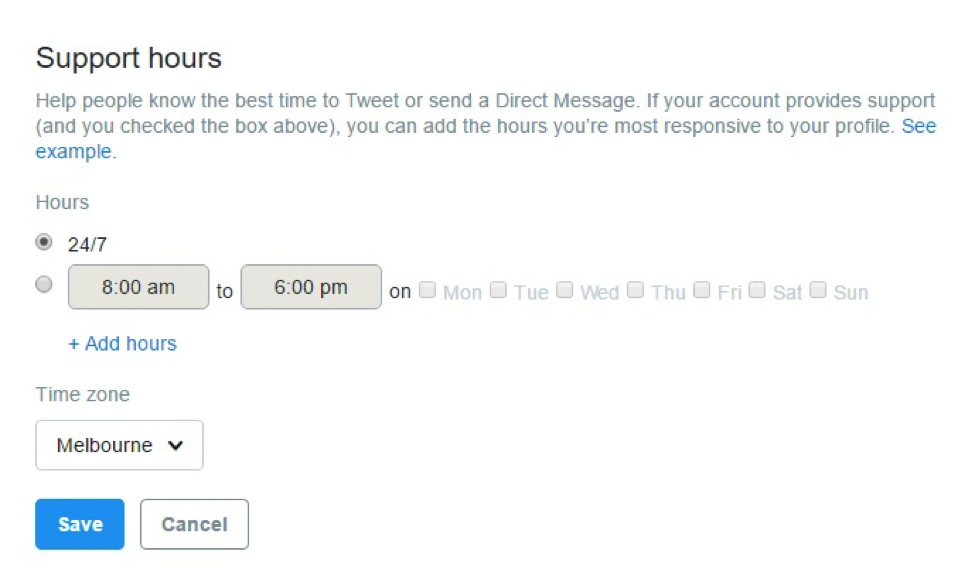Click the + Add hours link

coord(122,344)
